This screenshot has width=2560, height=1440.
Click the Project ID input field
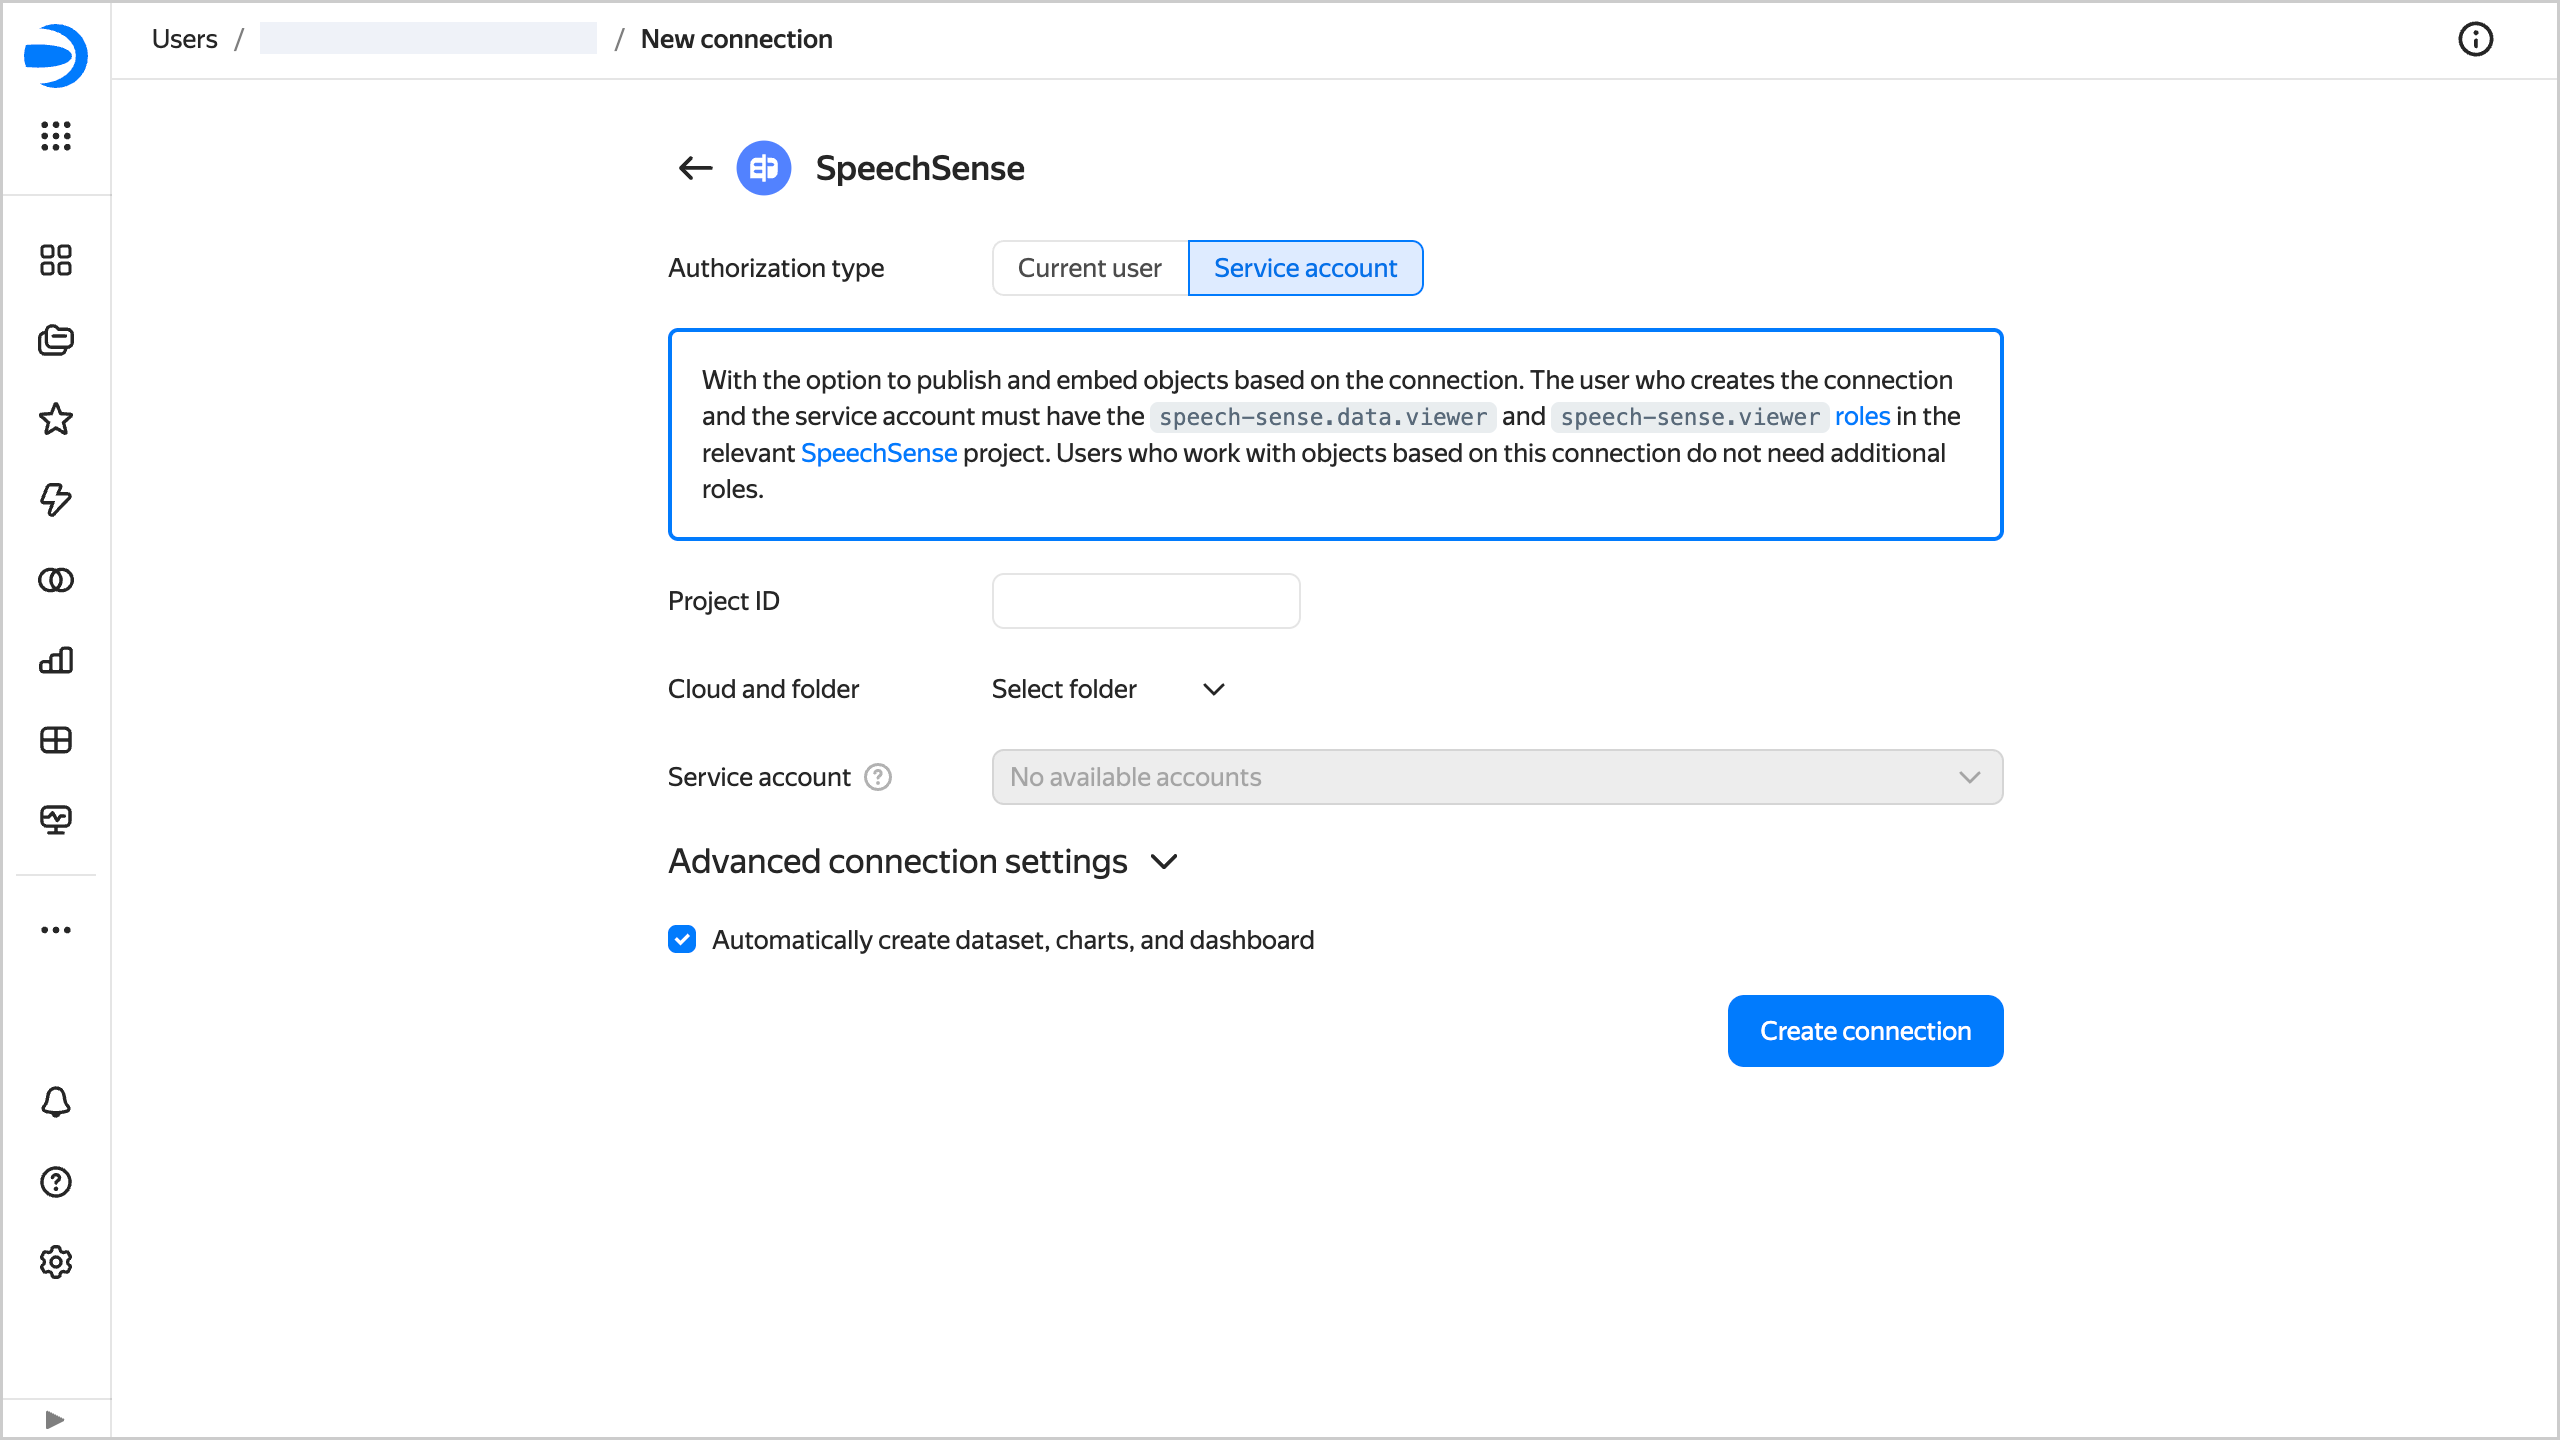1145,601
